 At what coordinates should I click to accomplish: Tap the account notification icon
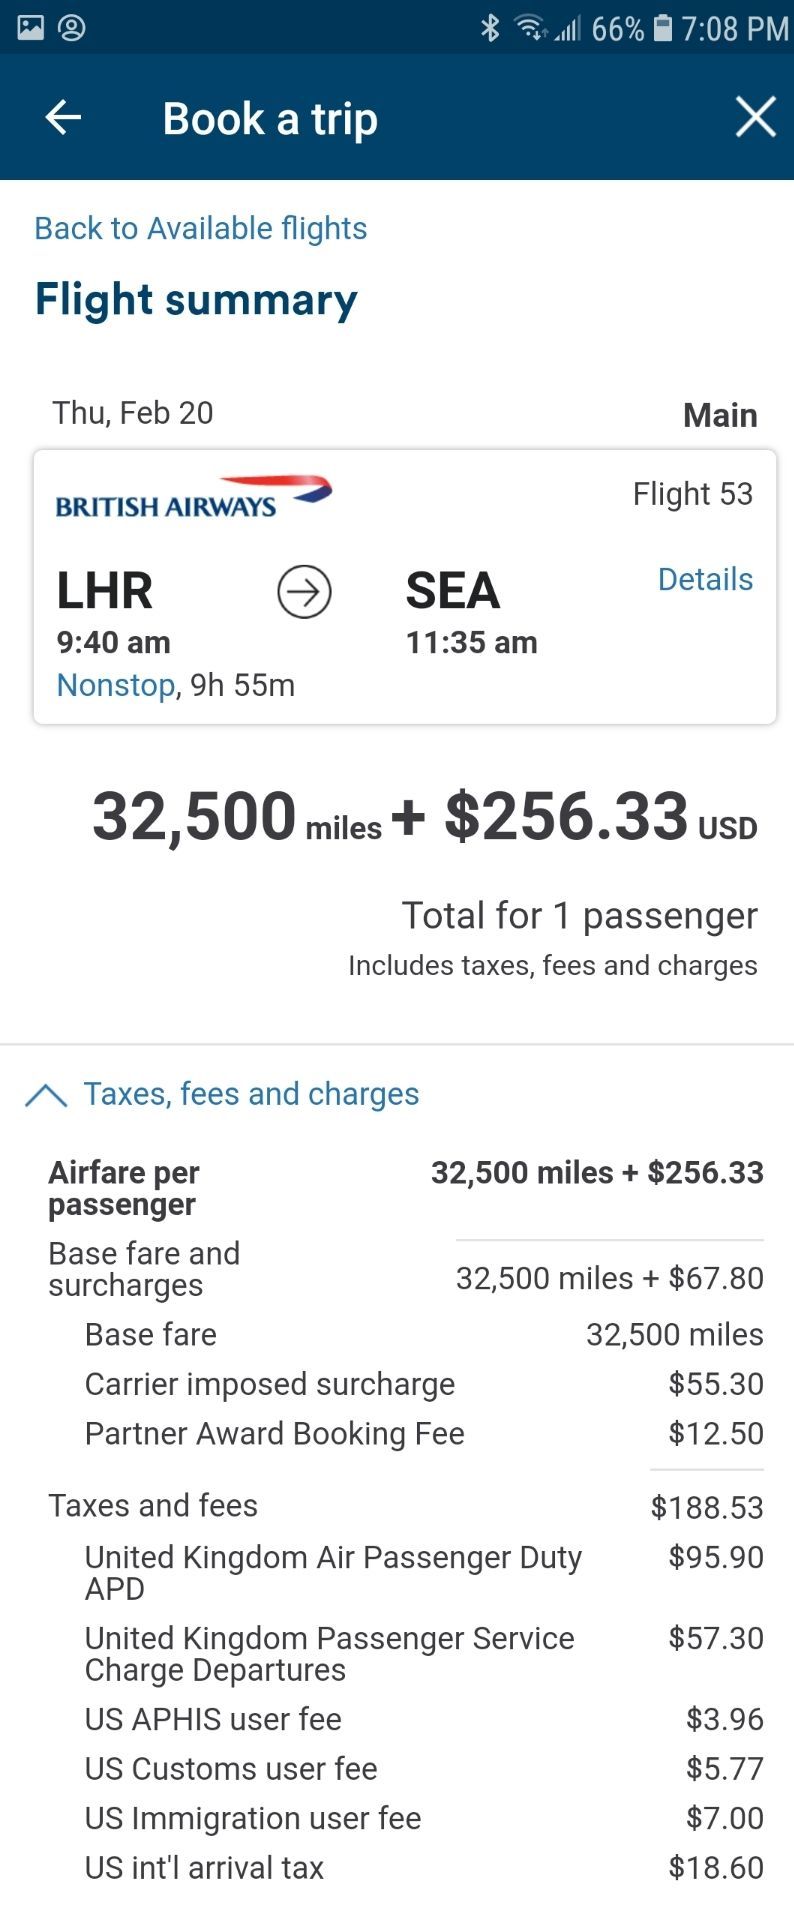pos(72,27)
